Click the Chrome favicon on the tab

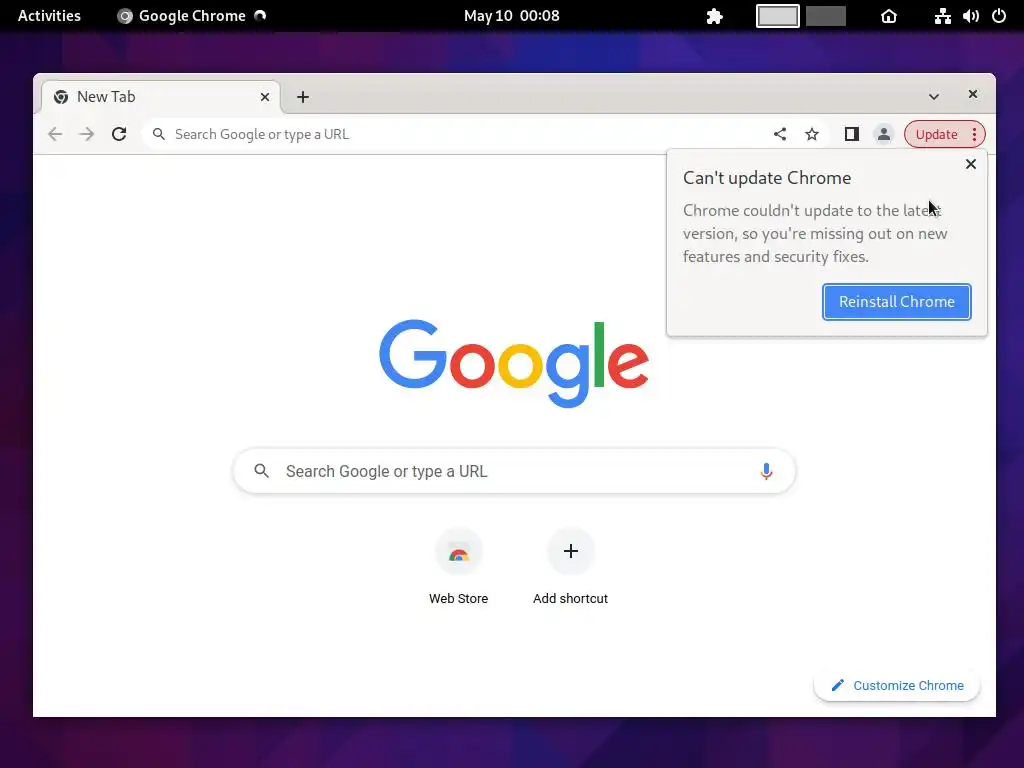click(61, 97)
